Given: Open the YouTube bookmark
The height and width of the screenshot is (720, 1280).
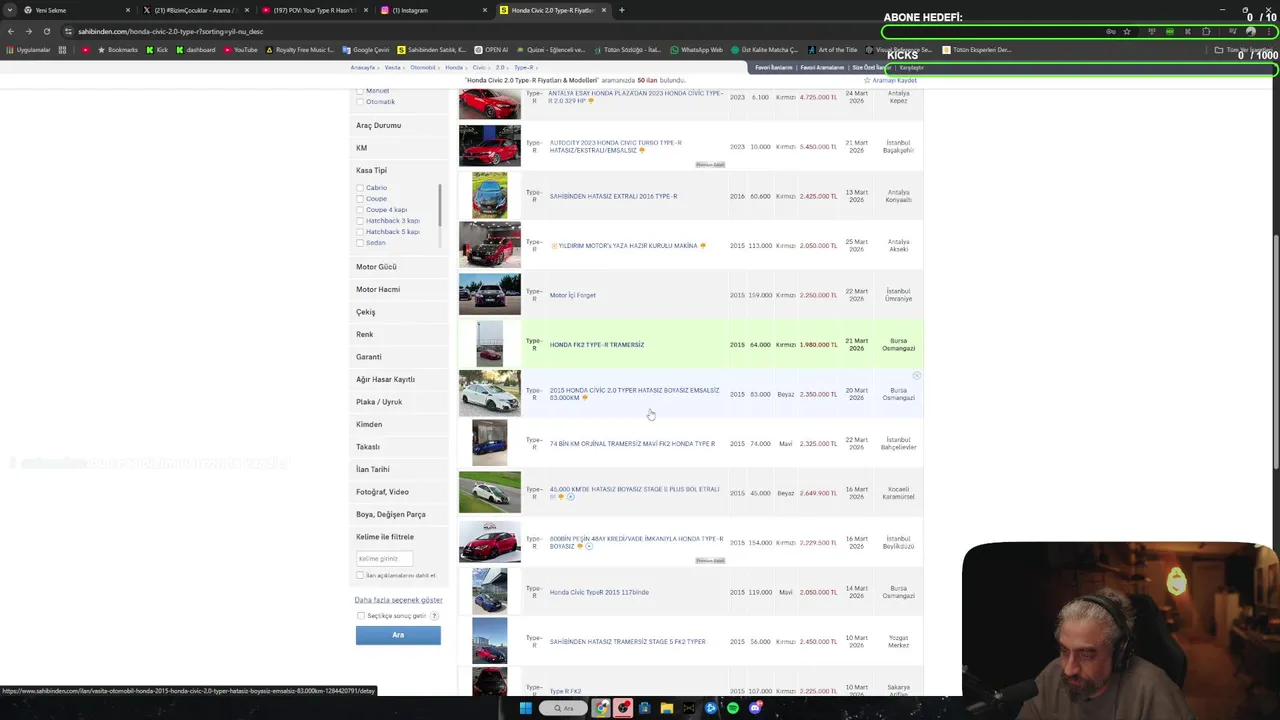Looking at the screenshot, I should 240,50.
